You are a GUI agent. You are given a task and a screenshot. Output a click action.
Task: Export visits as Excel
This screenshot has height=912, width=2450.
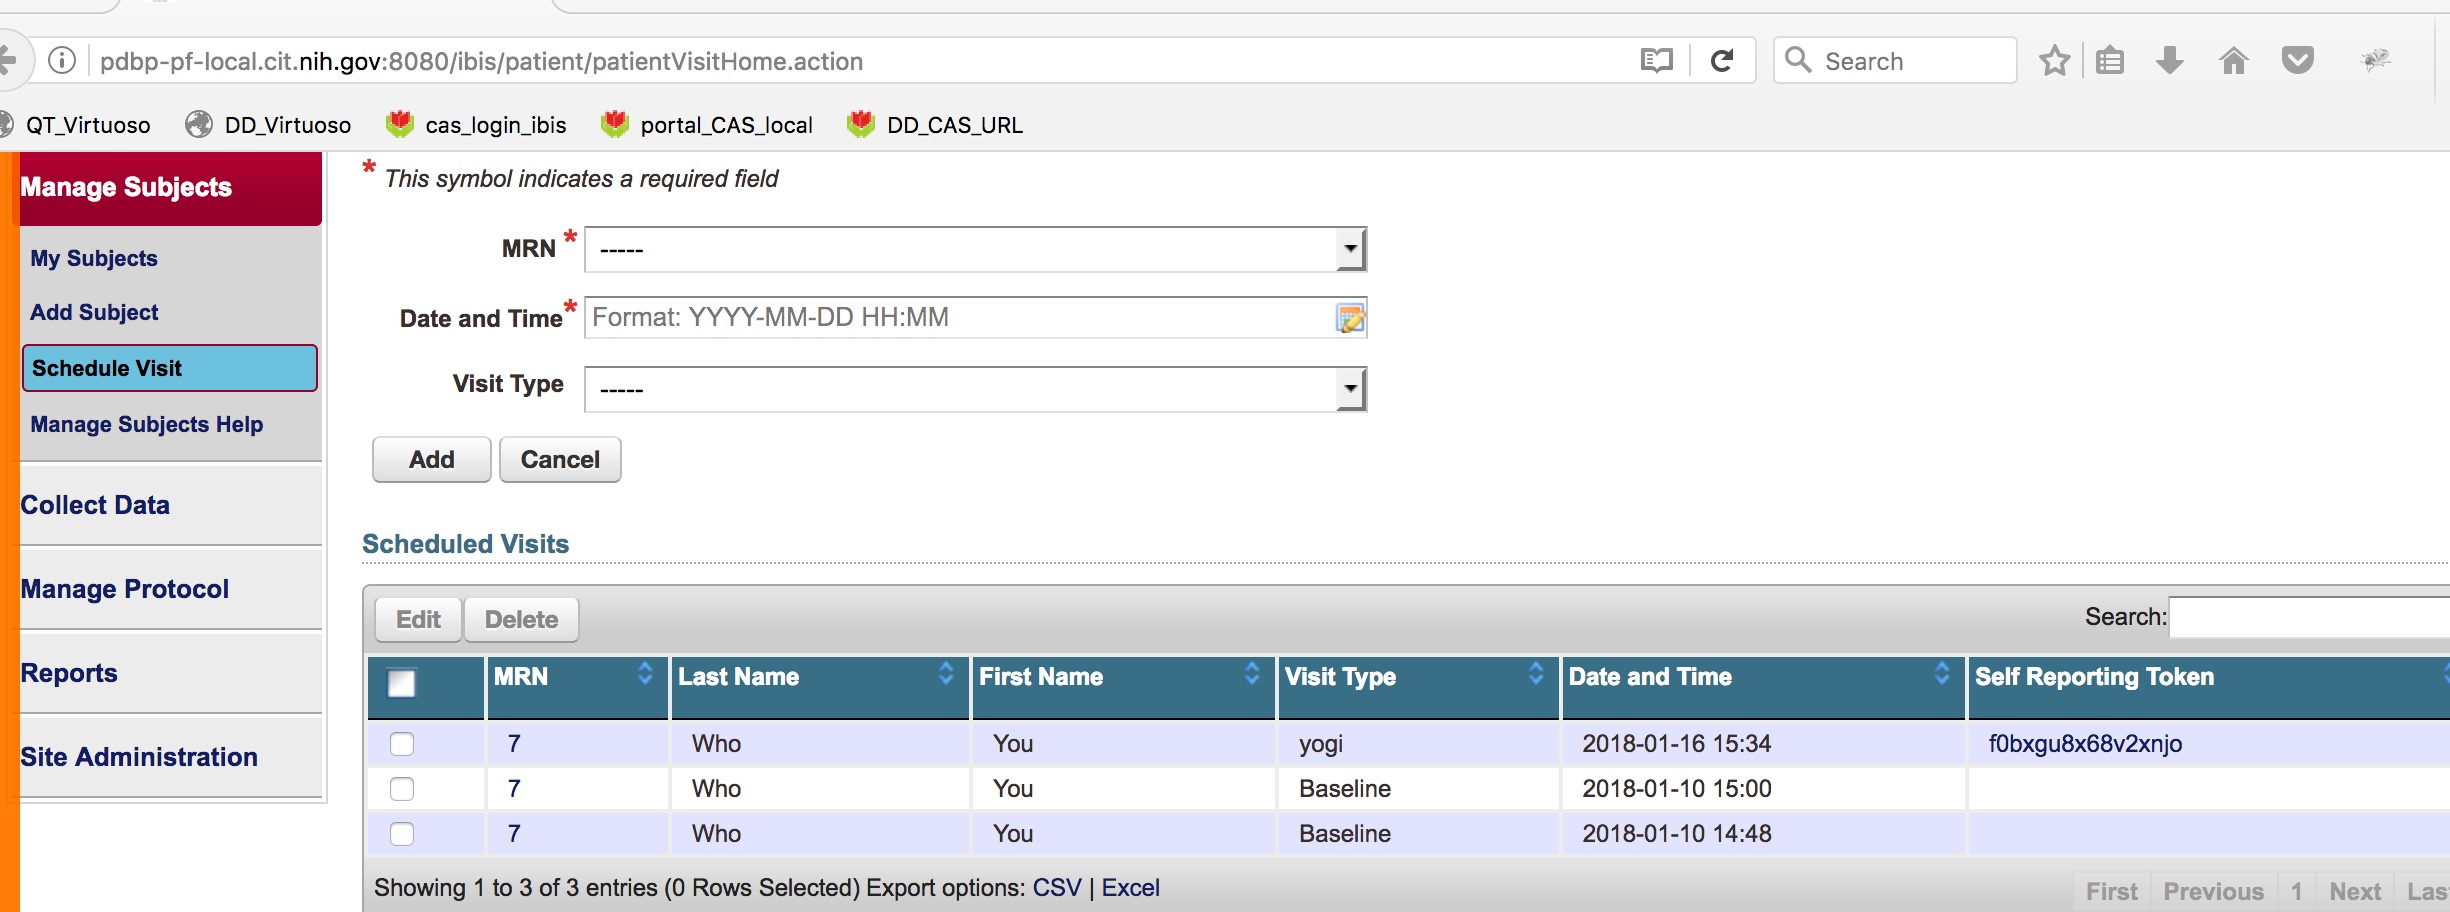(x=1131, y=888)
